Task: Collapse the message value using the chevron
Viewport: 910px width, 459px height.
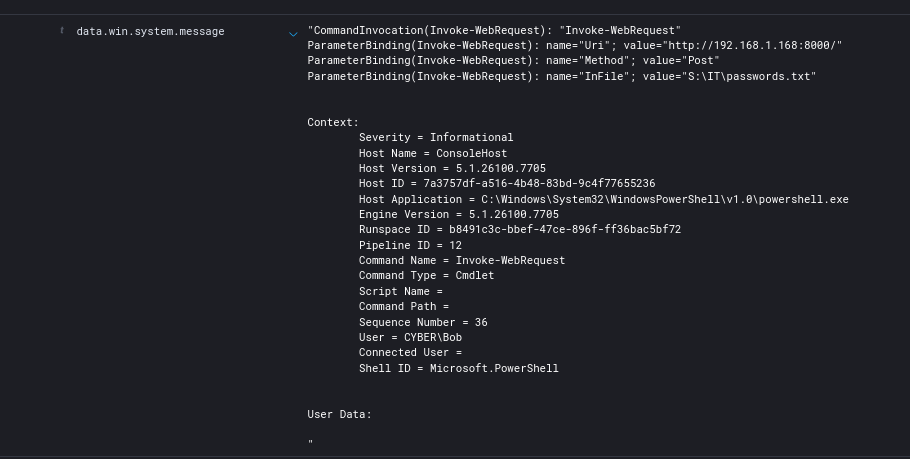Action: pyautogui.click(x=293, y=34)
